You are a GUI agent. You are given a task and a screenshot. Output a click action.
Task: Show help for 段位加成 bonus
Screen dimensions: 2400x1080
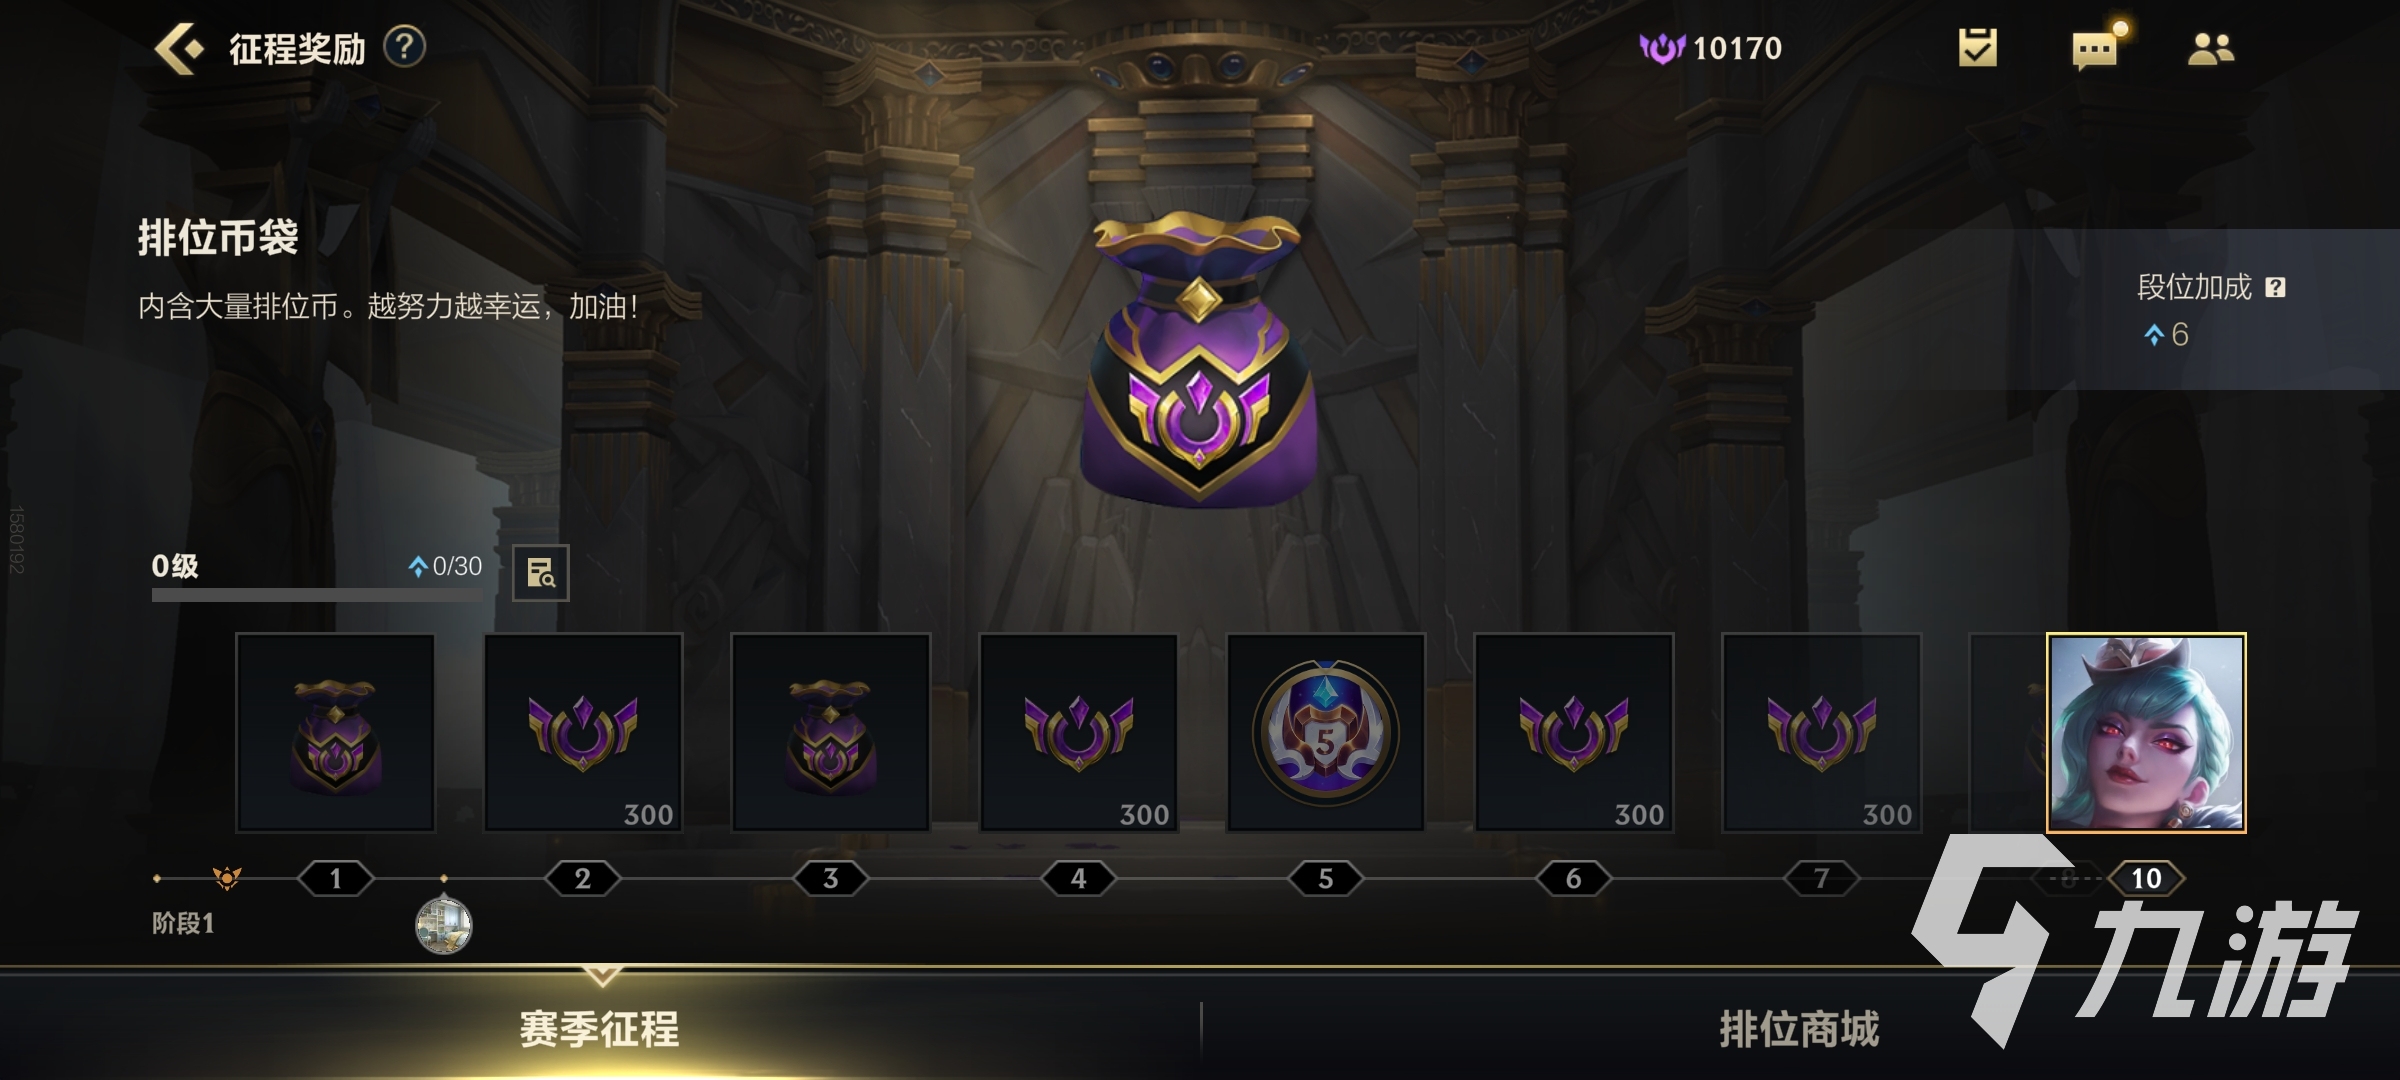coord(2275,288)
